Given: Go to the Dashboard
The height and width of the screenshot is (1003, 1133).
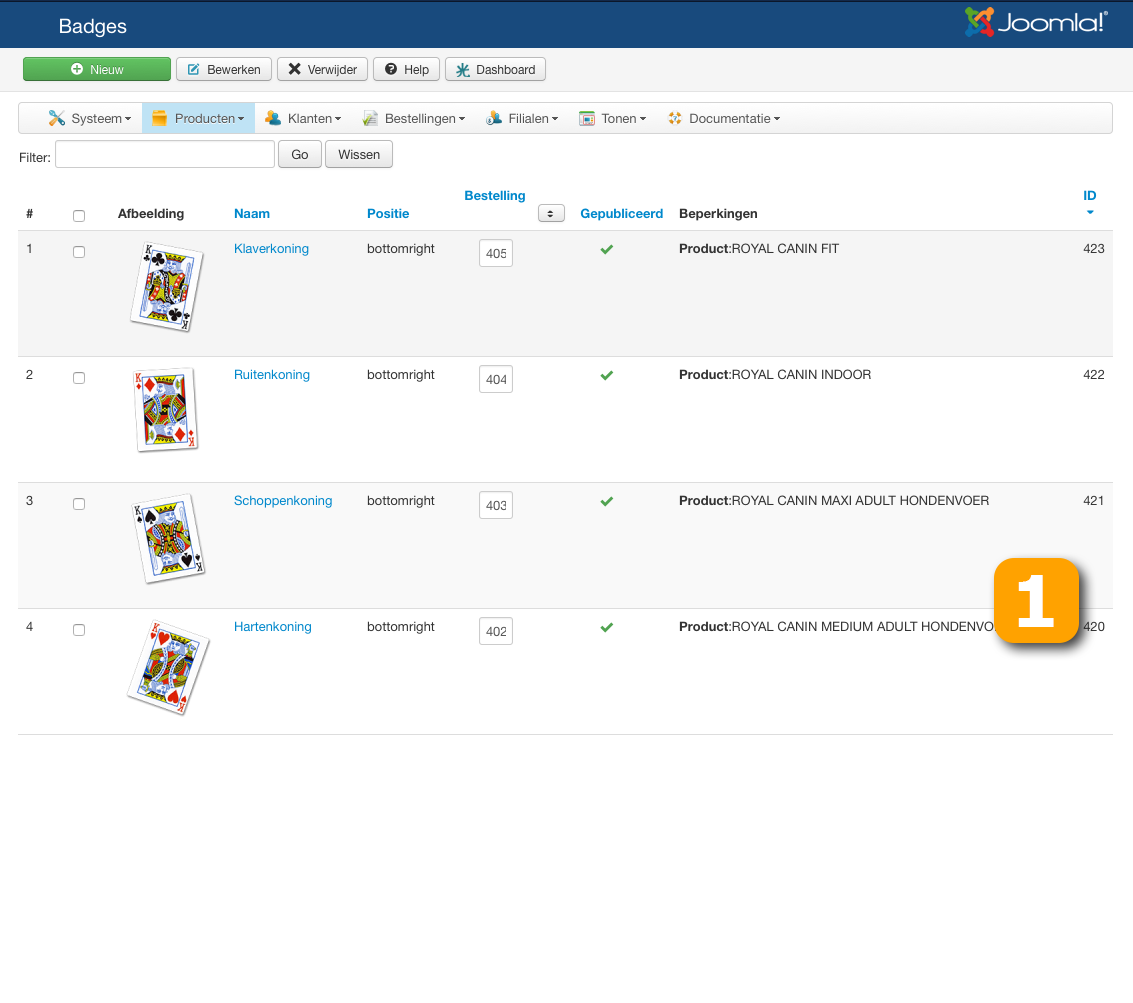Looking at the screenshot, I should point(495,69).
